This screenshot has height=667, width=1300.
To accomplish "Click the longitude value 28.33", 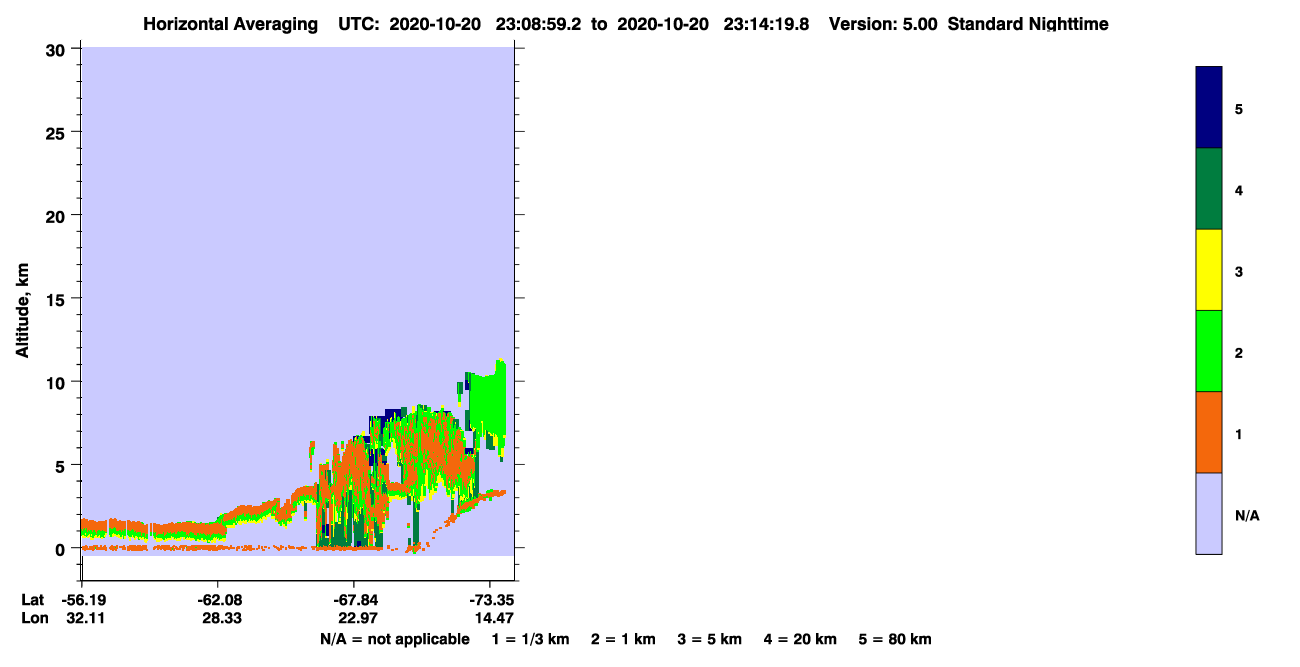I will coord(221,618).
